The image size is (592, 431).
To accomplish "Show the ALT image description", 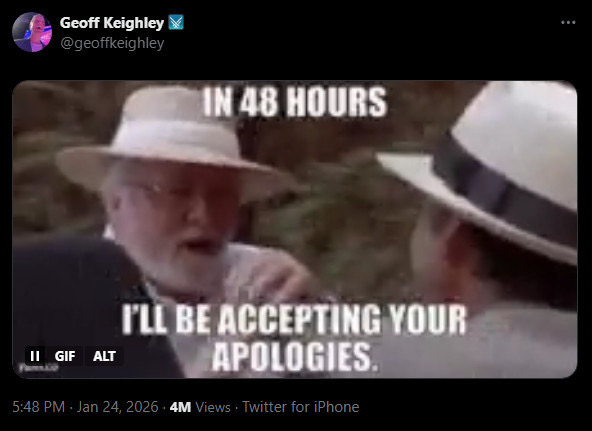I will (x=104, y=356).
